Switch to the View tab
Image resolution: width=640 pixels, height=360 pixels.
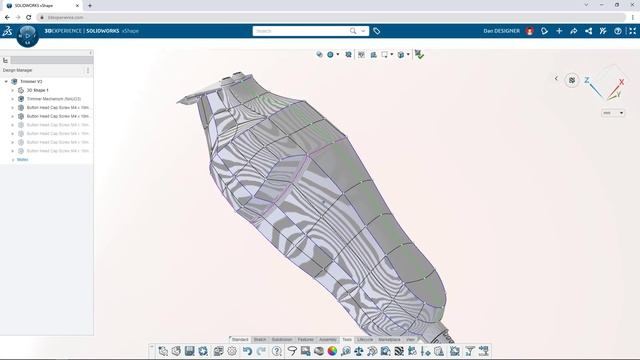click(x=410, y=340)
